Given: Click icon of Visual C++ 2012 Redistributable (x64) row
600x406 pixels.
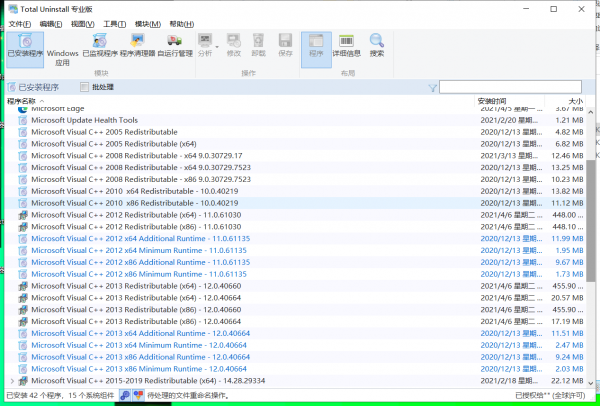Looking at the screenshot, I should click(x=23, y=215).
